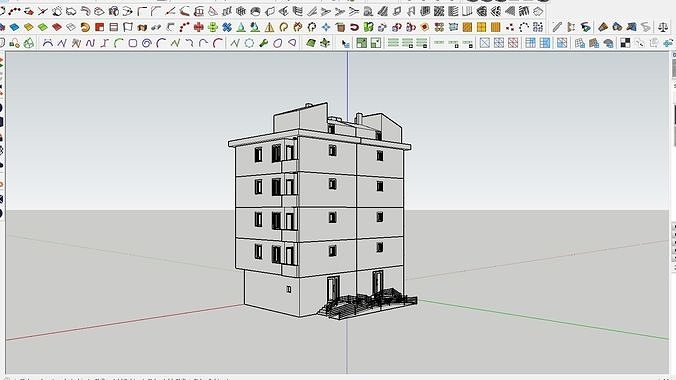Click the dotted circle points icon
Viewport: 676px width, 380px height.
(524, 28)
